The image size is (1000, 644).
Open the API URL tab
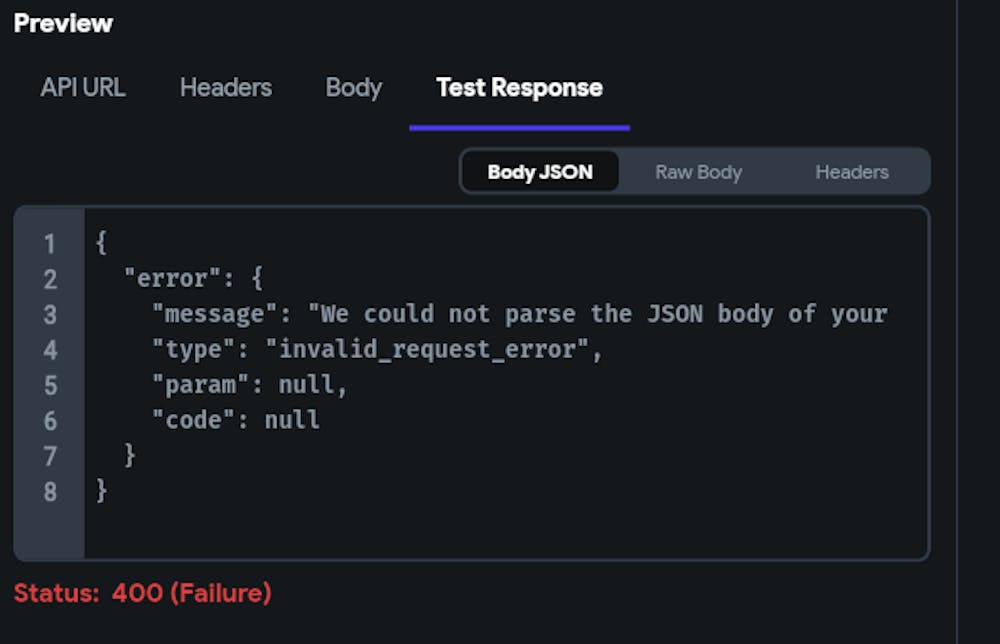point(83,88)
